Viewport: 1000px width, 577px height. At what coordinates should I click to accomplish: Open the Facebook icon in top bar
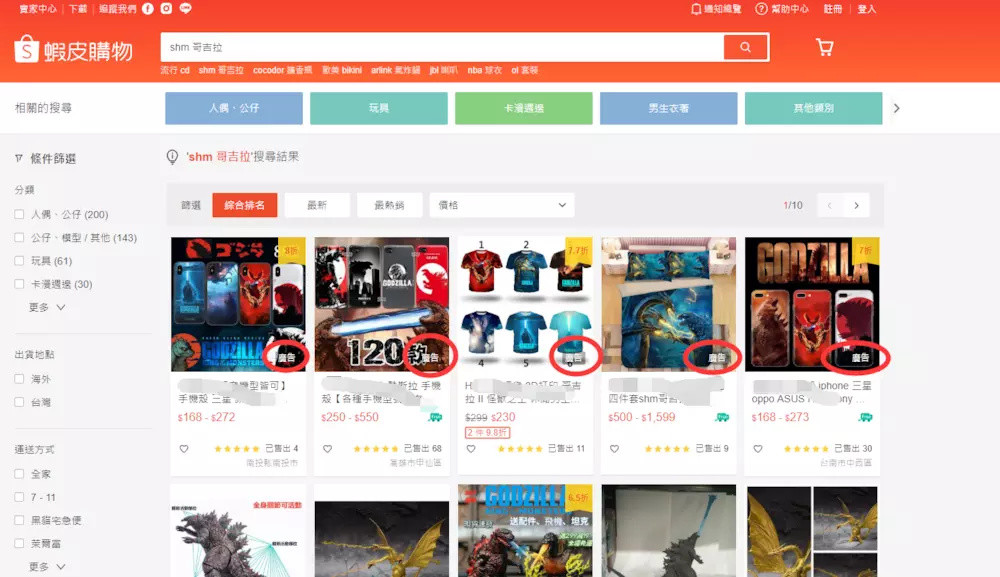pos(147,8)
